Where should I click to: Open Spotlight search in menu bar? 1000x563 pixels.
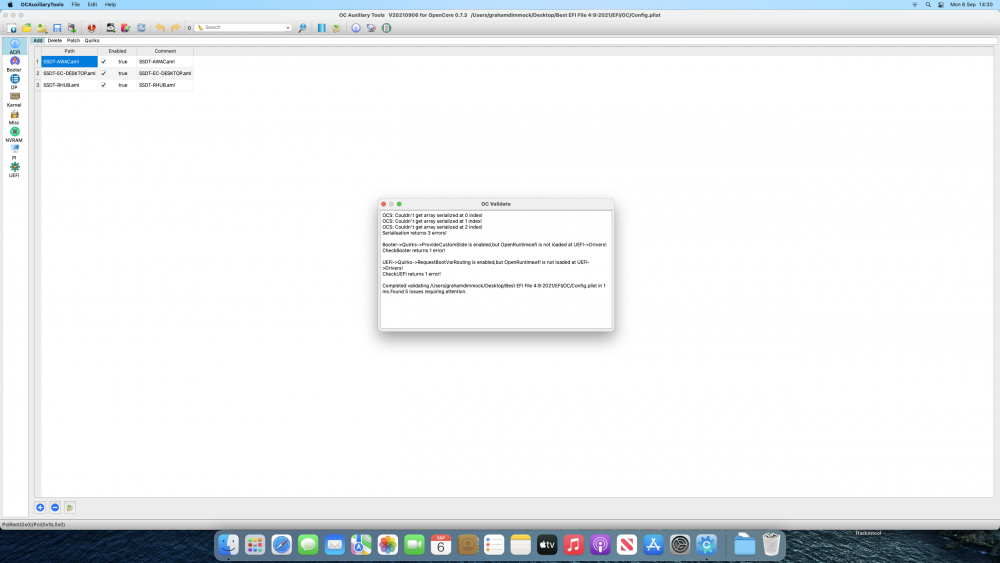928,4
